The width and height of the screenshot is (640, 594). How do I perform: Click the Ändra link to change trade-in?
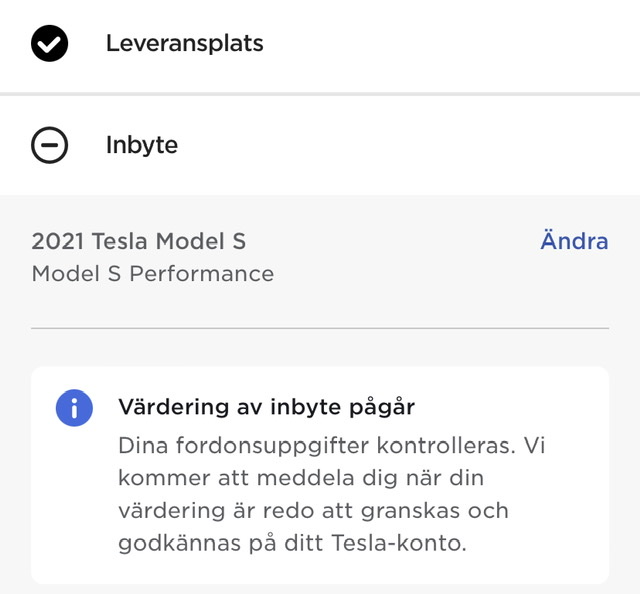click(574, 240)
